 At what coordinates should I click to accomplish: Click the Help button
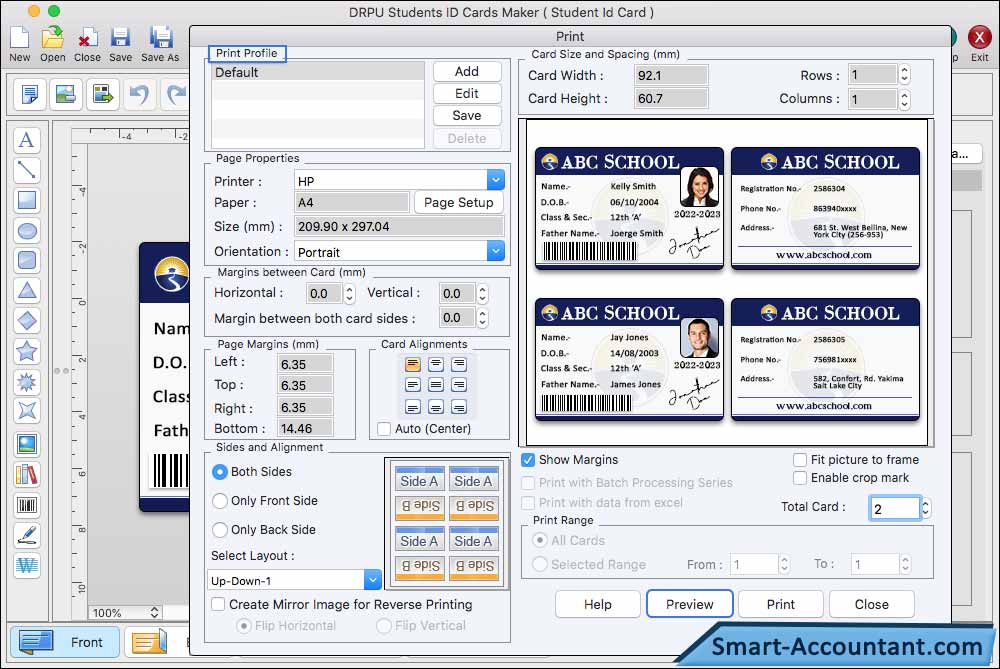[598, 604]
